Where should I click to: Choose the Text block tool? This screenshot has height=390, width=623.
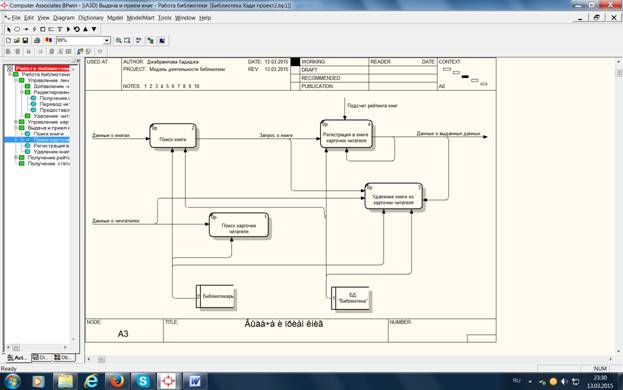[x=60, y=29]
